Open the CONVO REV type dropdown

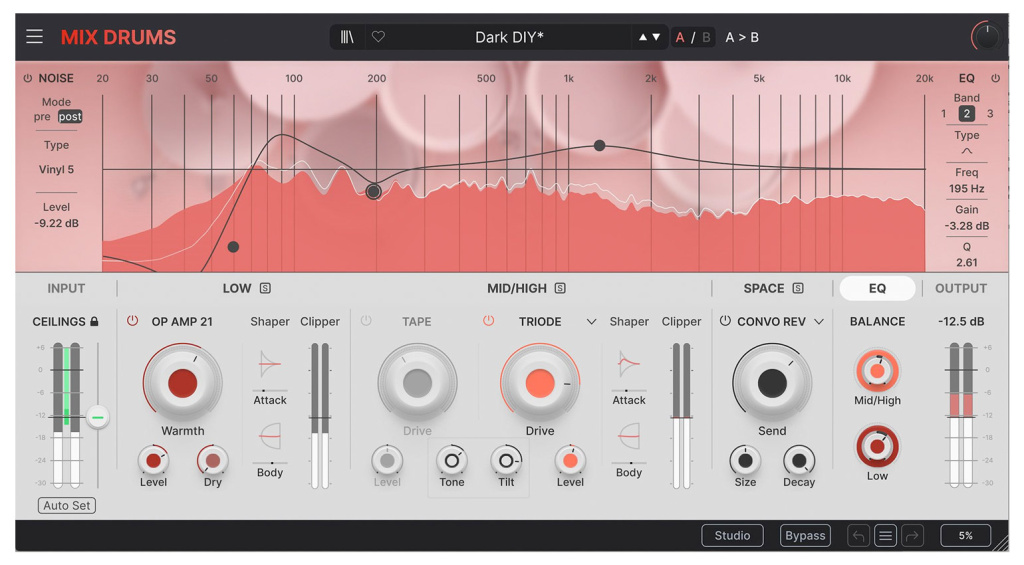coord(818,321)
